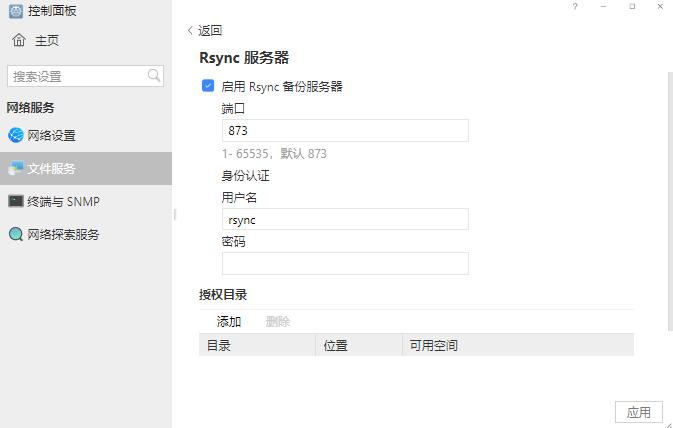The image size is (673, 428).
Task: Click the 添加 button for authorized directories
Action: (229, 321)
